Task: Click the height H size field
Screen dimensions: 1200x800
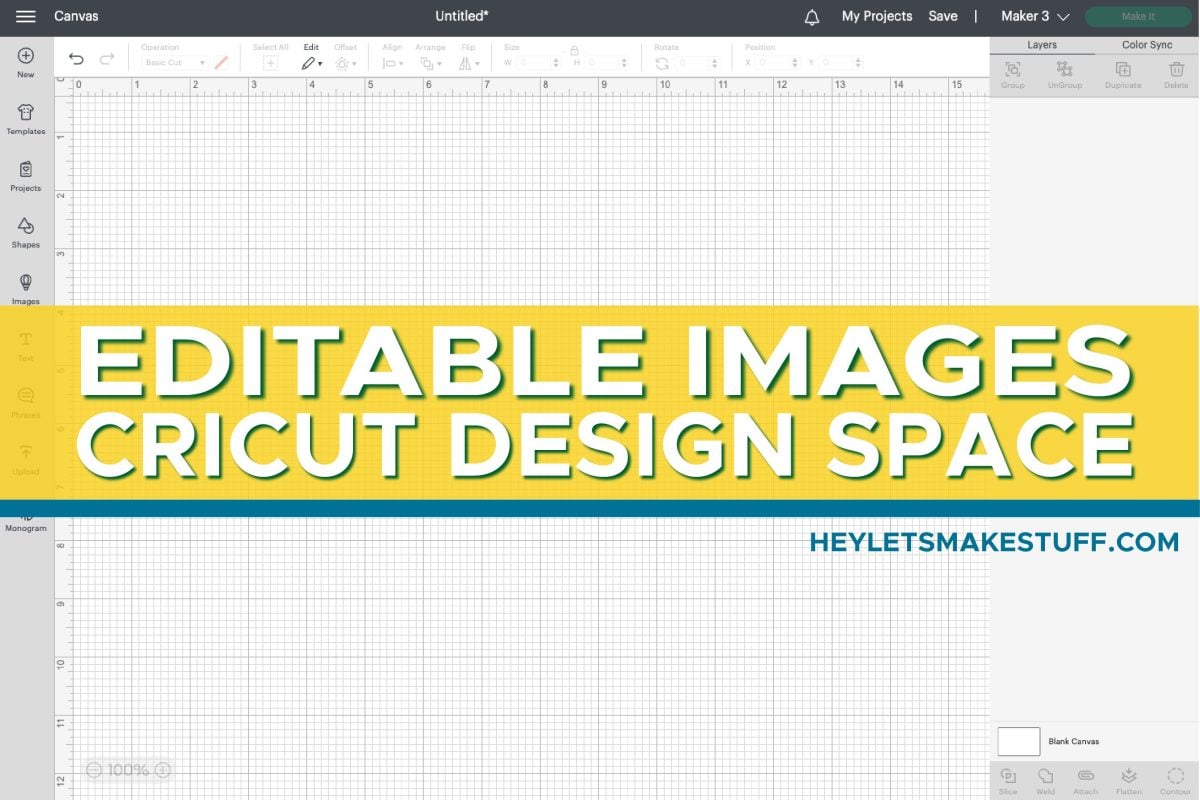Action: pos(603,63)
